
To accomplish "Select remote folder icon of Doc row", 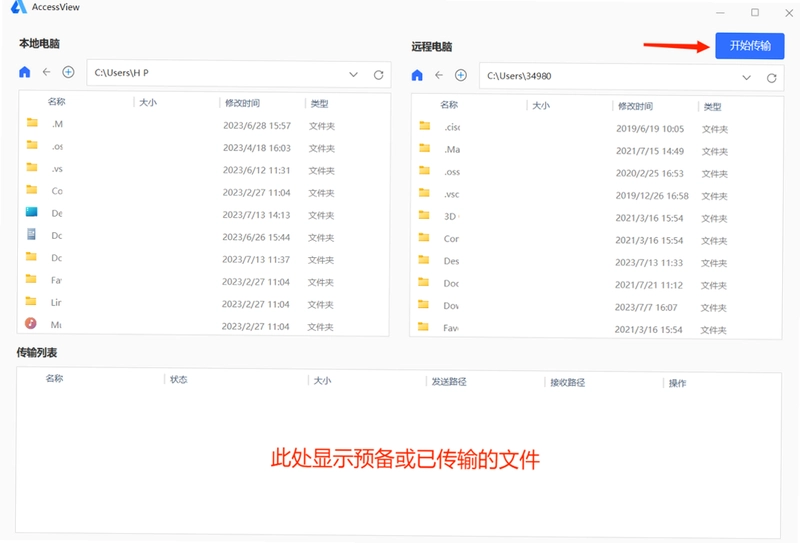I will [x=423, y=282].
